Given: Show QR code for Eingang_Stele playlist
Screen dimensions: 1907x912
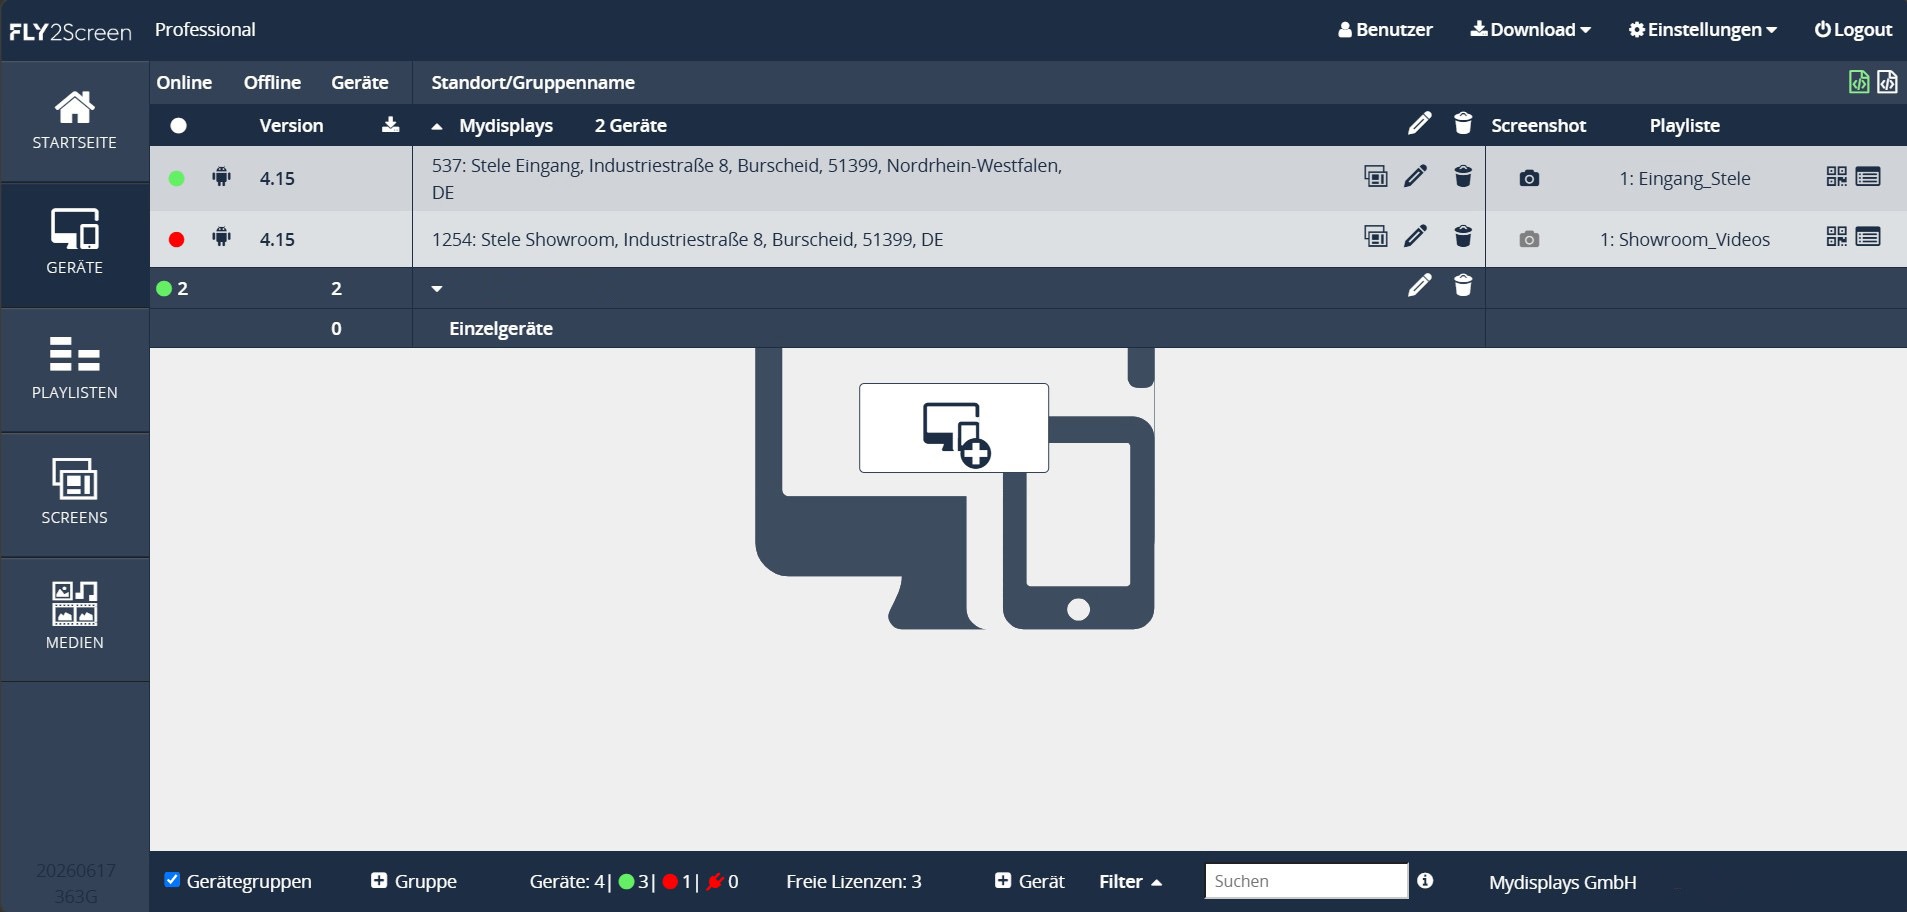Looking at the screenshot, I should point(1836,177).
